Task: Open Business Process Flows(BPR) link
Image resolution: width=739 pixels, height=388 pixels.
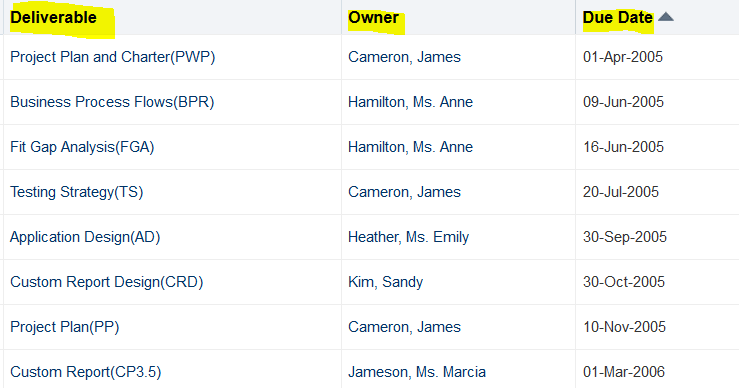Action: click(x=112, y=102)
